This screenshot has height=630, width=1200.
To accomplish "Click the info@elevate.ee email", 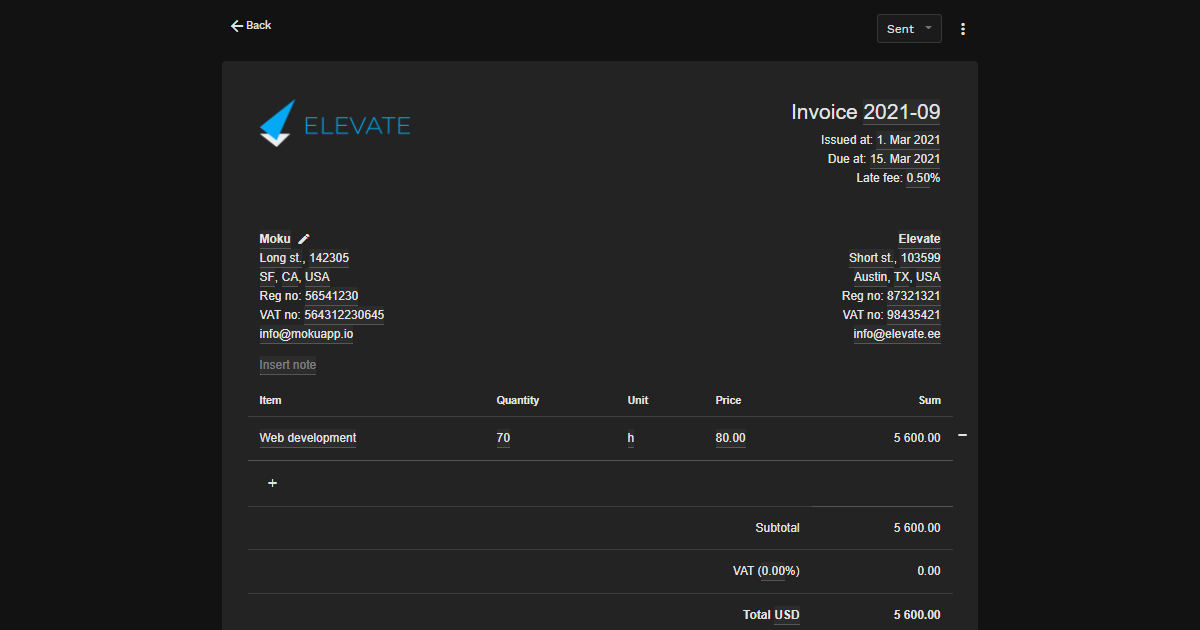I will click(x=896, y=334).
